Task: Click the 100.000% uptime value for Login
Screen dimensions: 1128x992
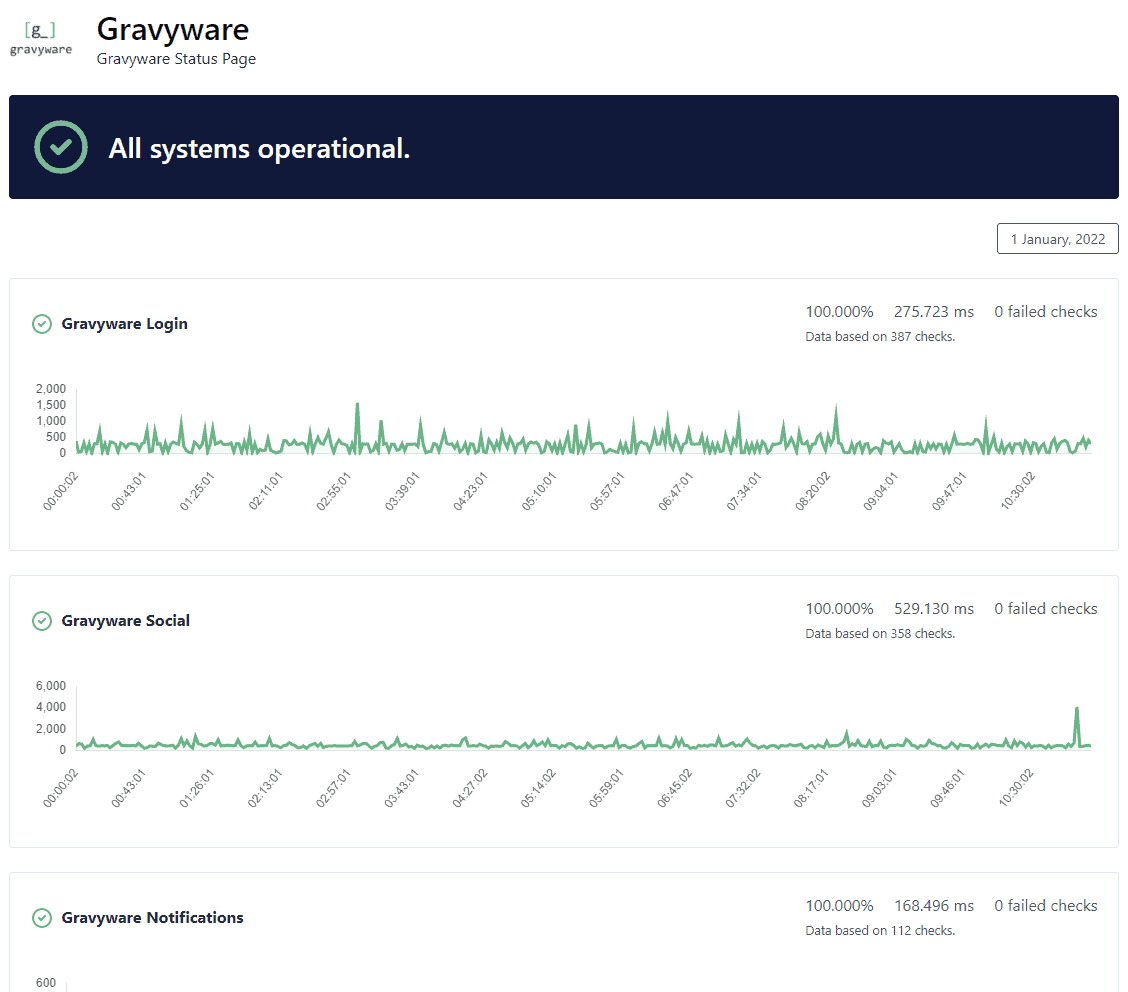Action: (840, 311)
